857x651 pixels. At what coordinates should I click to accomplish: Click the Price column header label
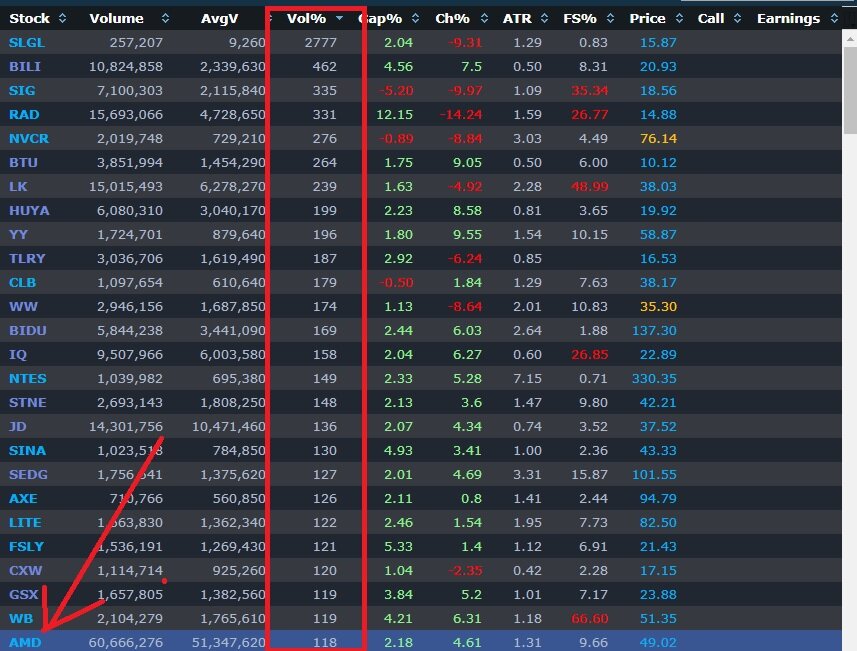(x=647, y=19)
